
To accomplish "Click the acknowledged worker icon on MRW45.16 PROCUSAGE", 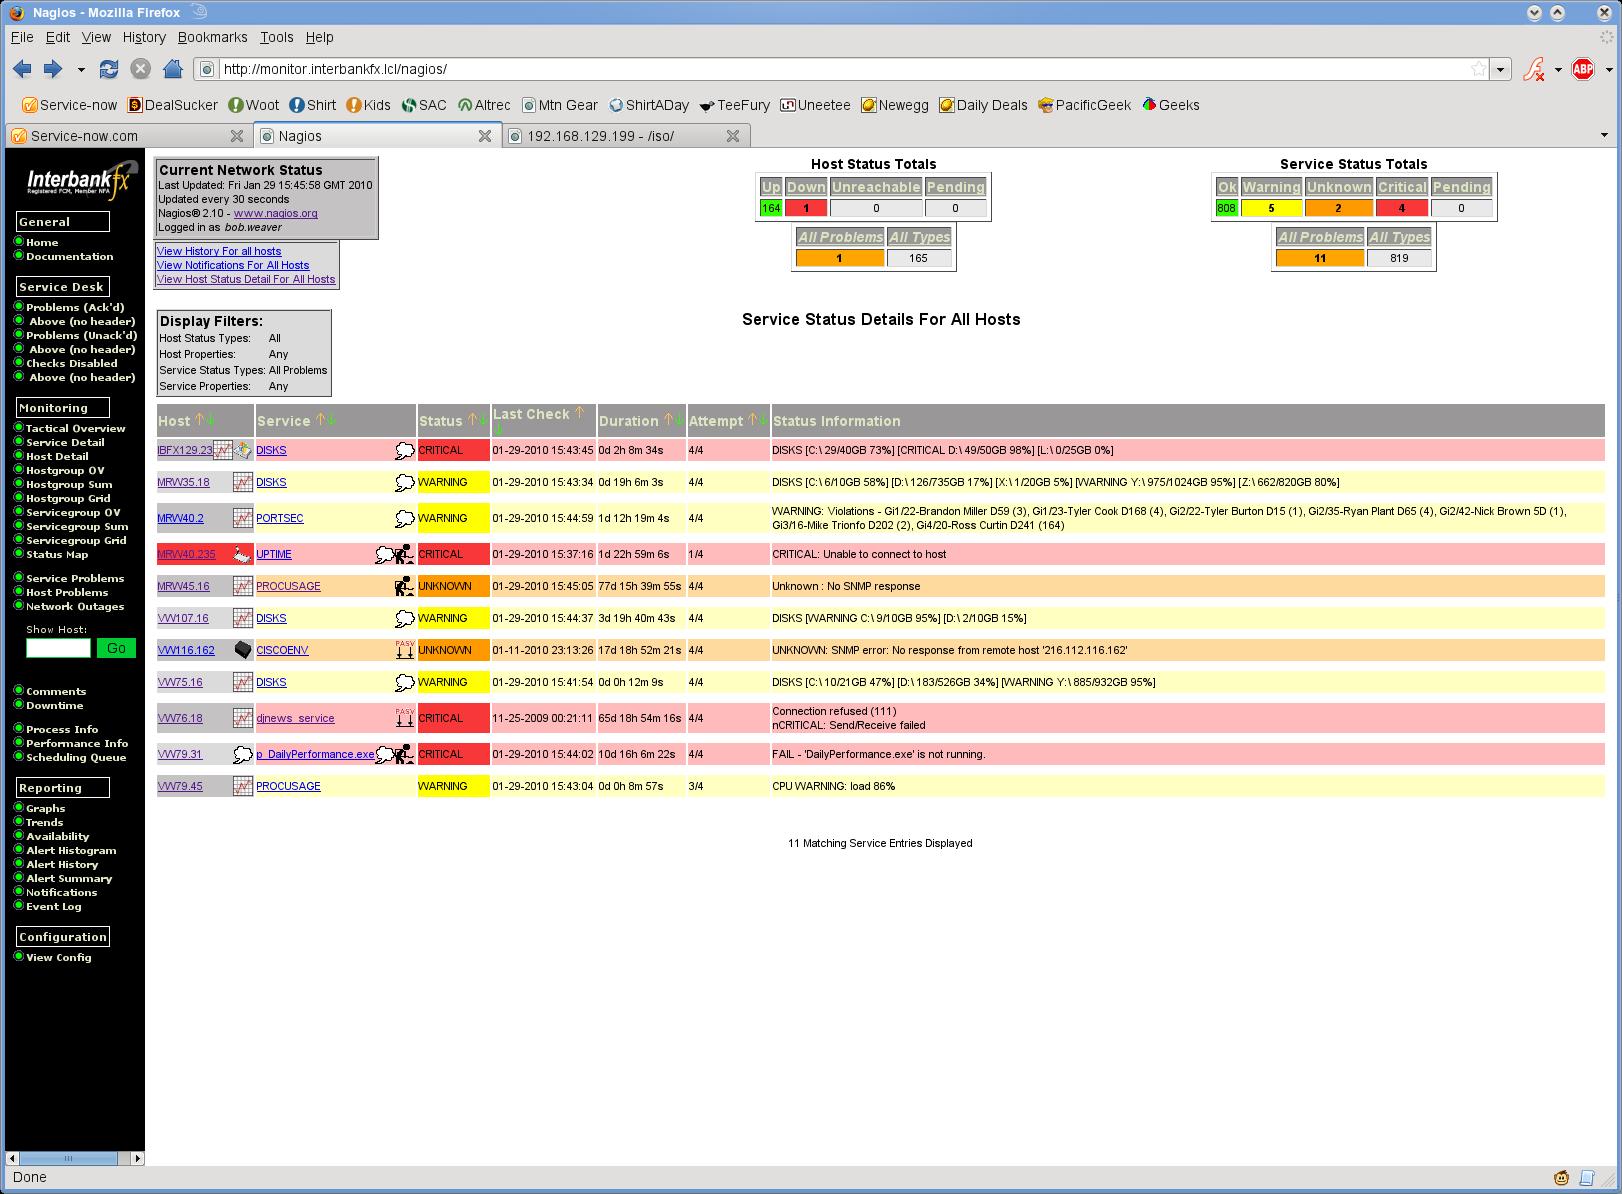I will click(x=404, y=586).
